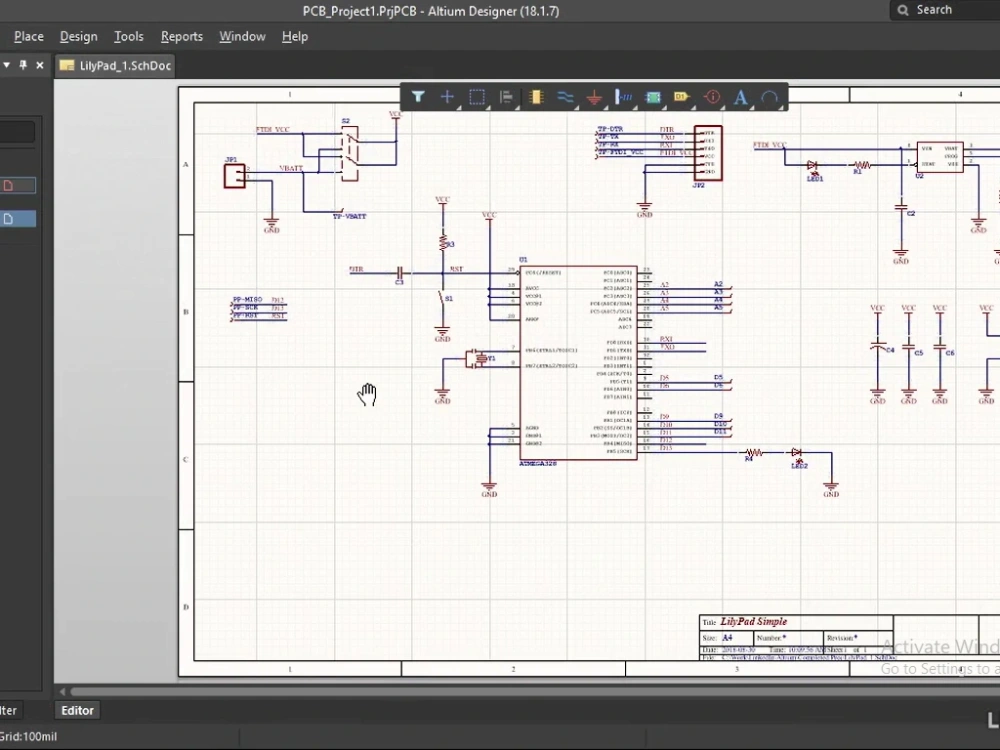Select the Place Text String tool
Screen dimensions: 1000x750
(741, 97)
